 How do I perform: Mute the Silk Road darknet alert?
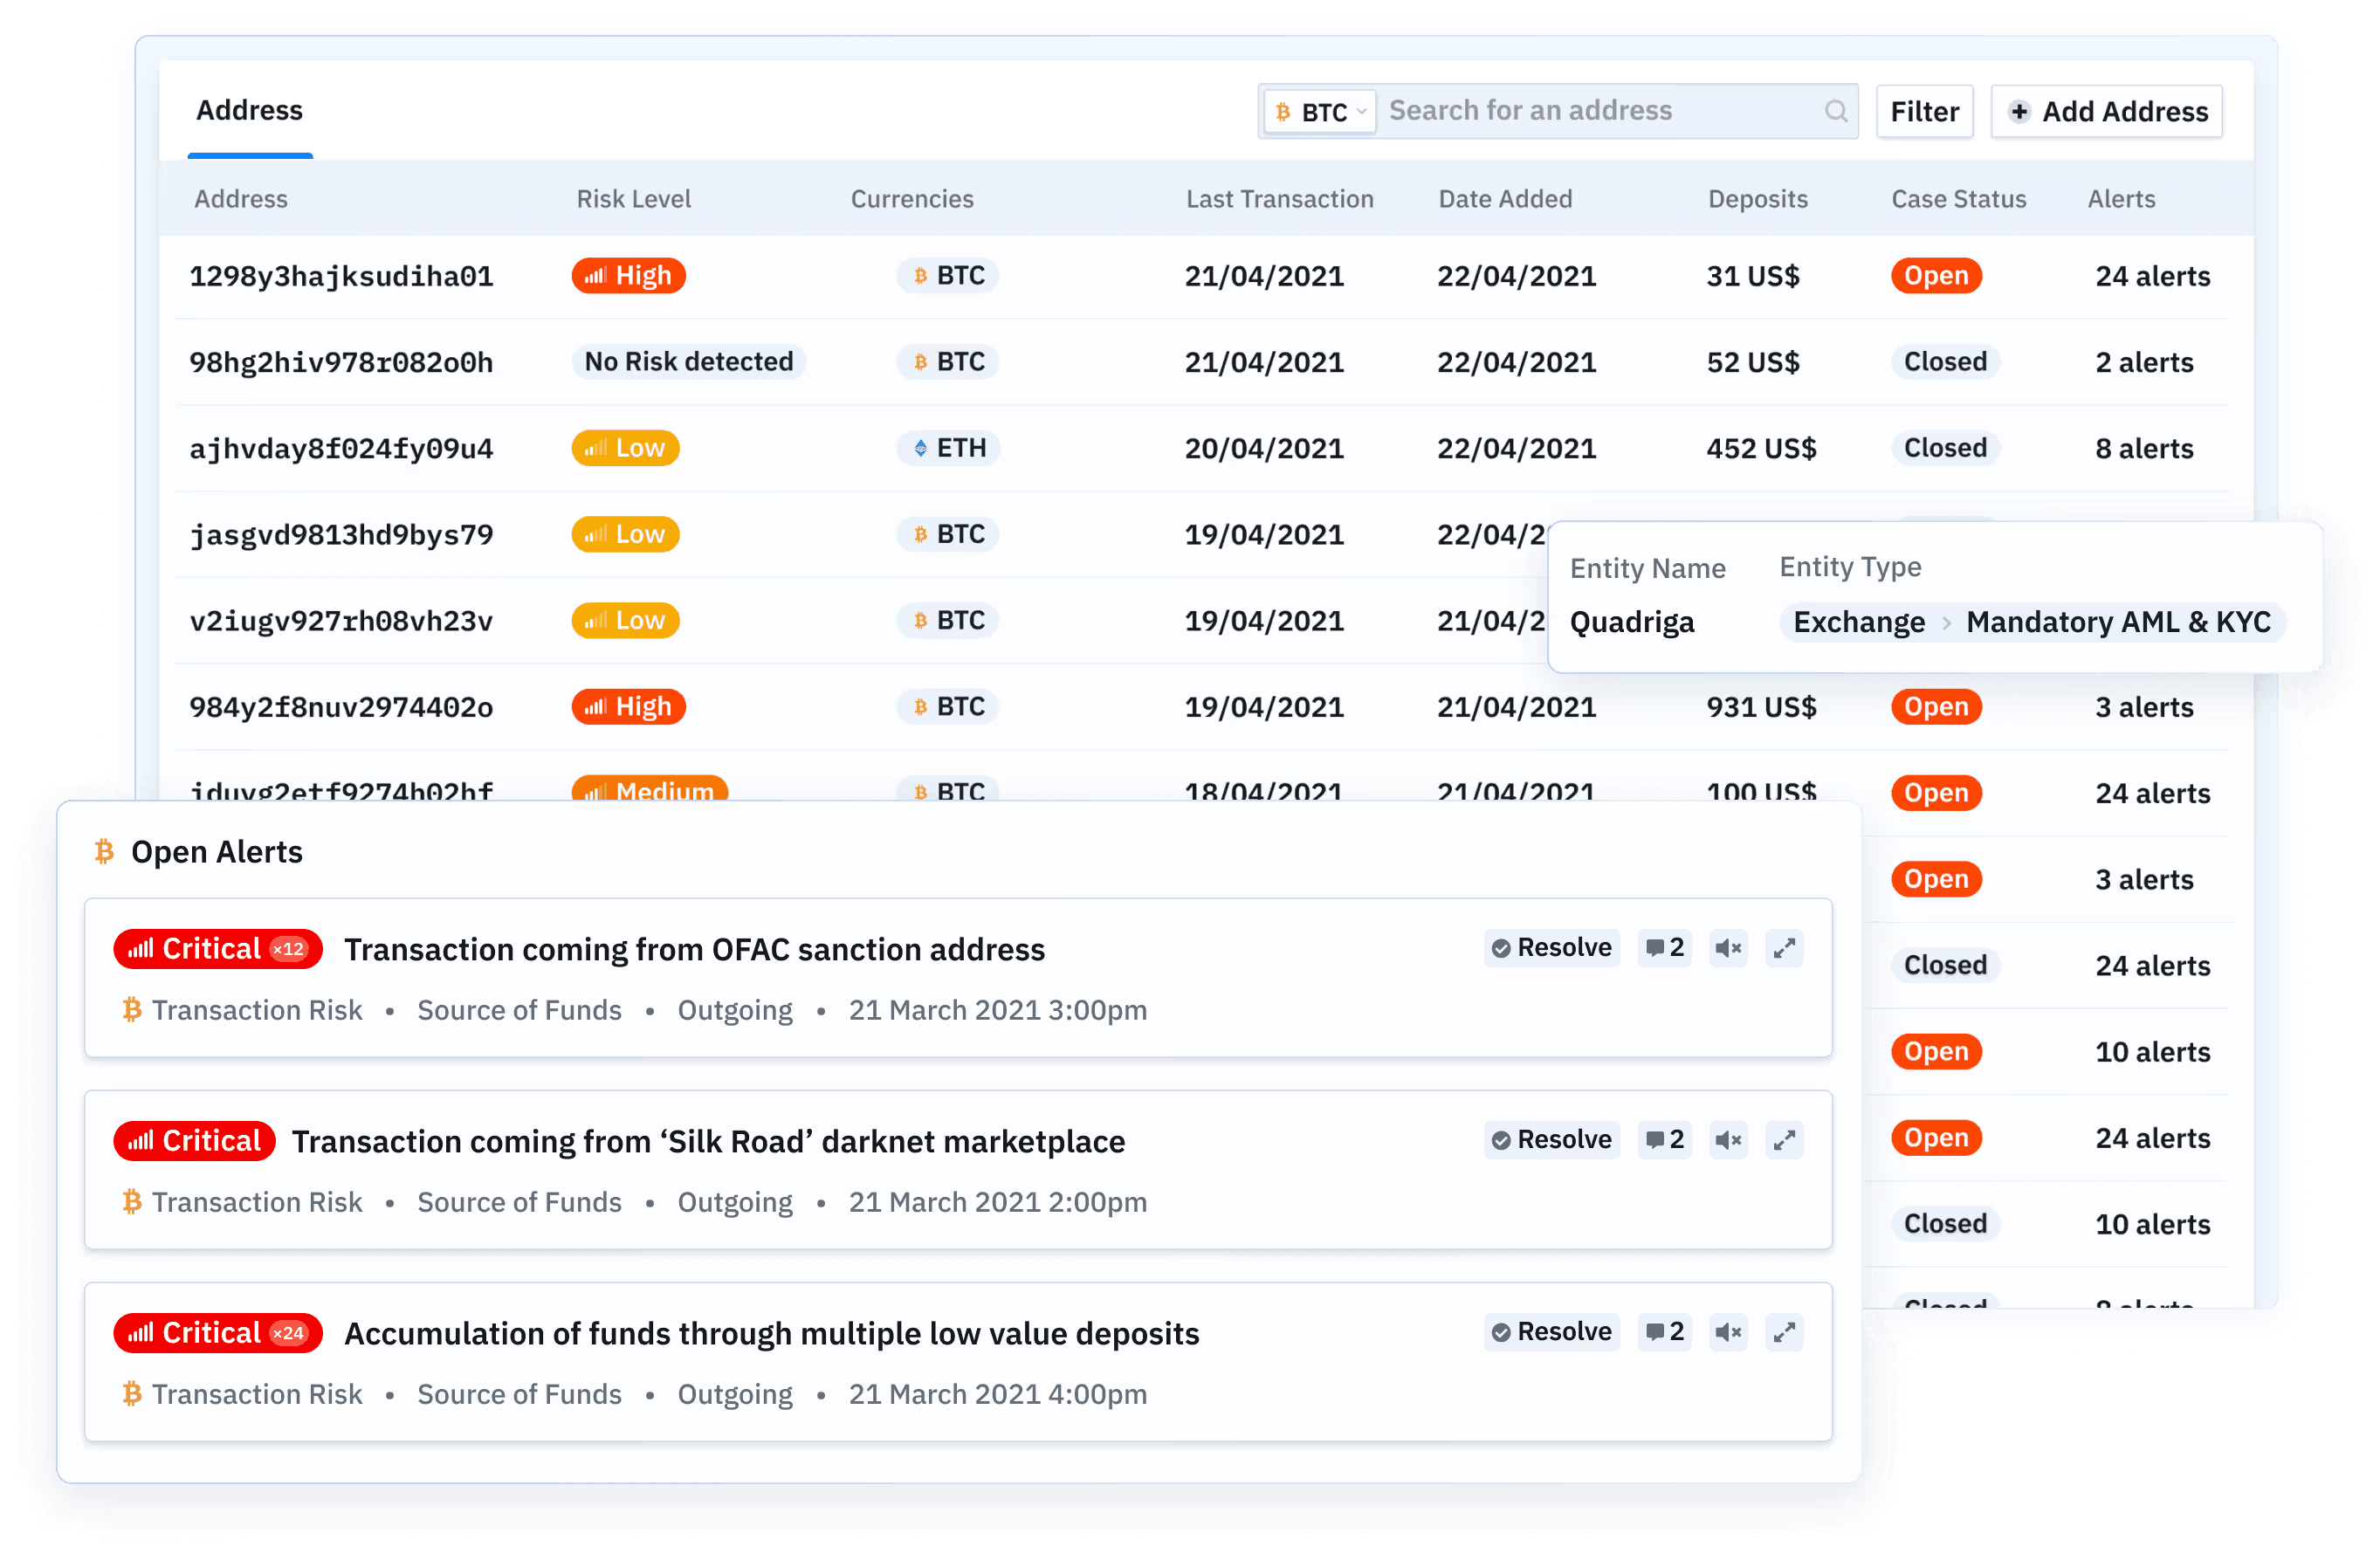[x=1727, y=1139]
